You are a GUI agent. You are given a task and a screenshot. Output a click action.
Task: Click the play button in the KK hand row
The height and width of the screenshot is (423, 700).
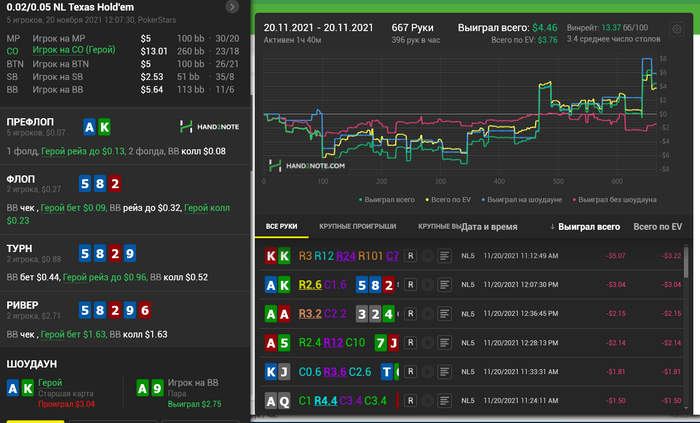click(x=427, y=256)
